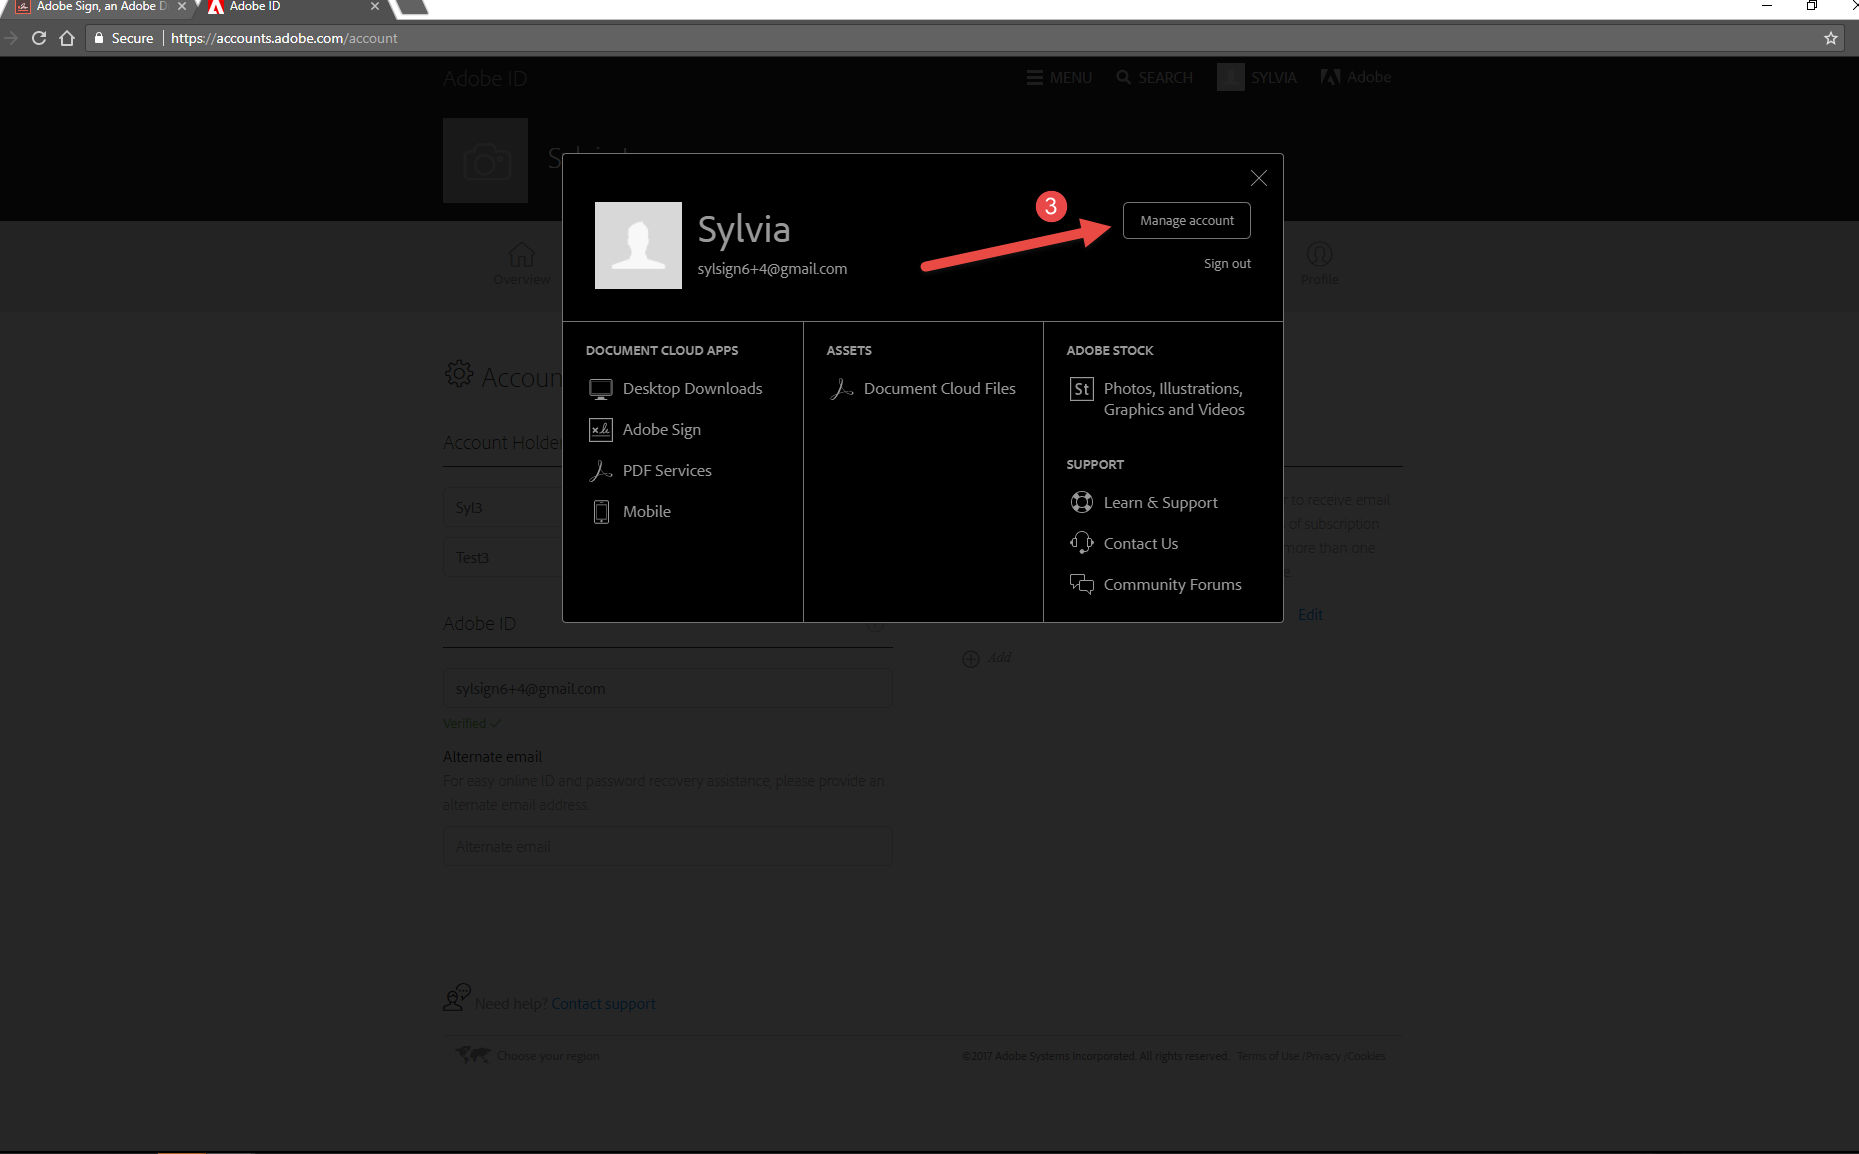Click the ADOBE STOCK heading
Screen dimensions: 1859x1154
coord(1110,350)
